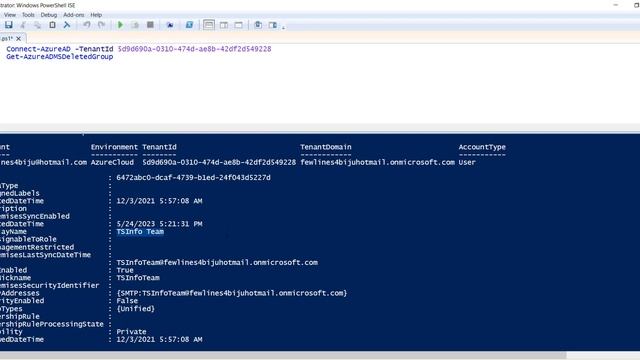Click the {SMTP:TSInfoTeam@...} proxy address value
The height and width of the screenshot is (360, 640).
pyautogui.click(x=232, y=293)
